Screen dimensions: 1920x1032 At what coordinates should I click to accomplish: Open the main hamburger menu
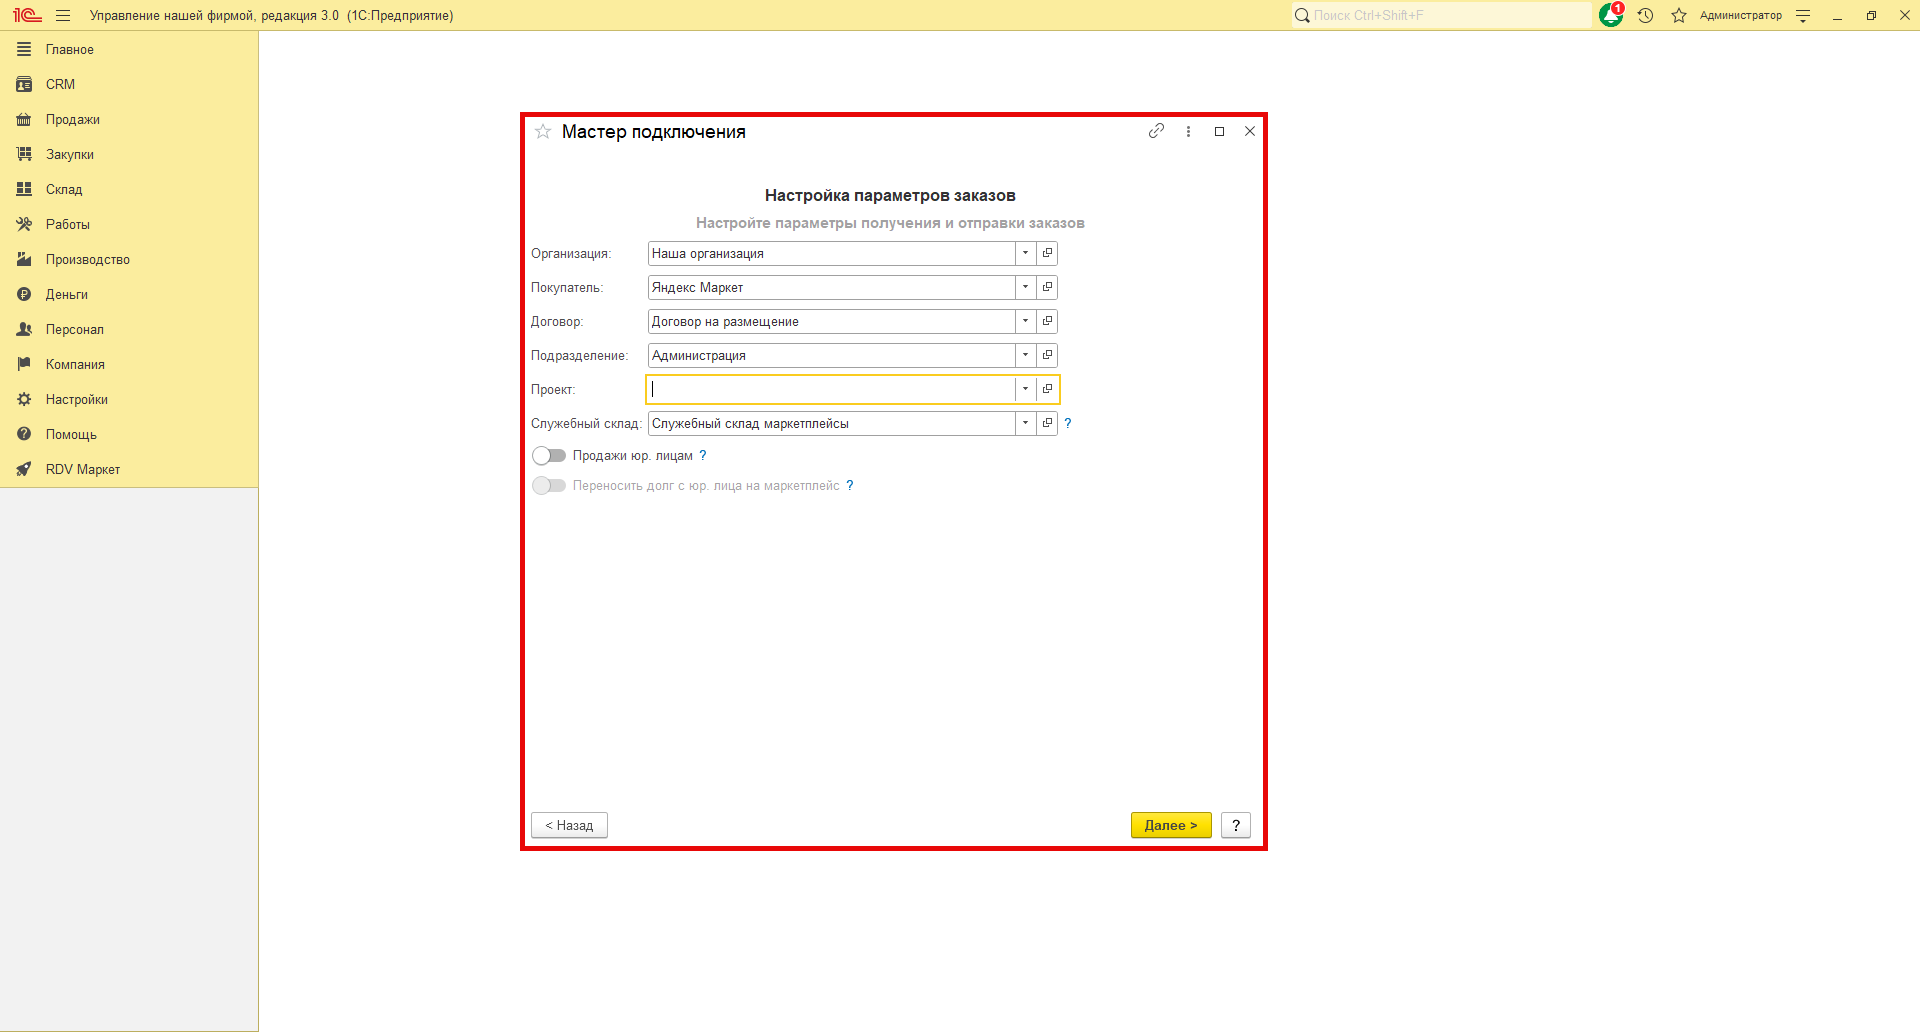coord(63,15)
